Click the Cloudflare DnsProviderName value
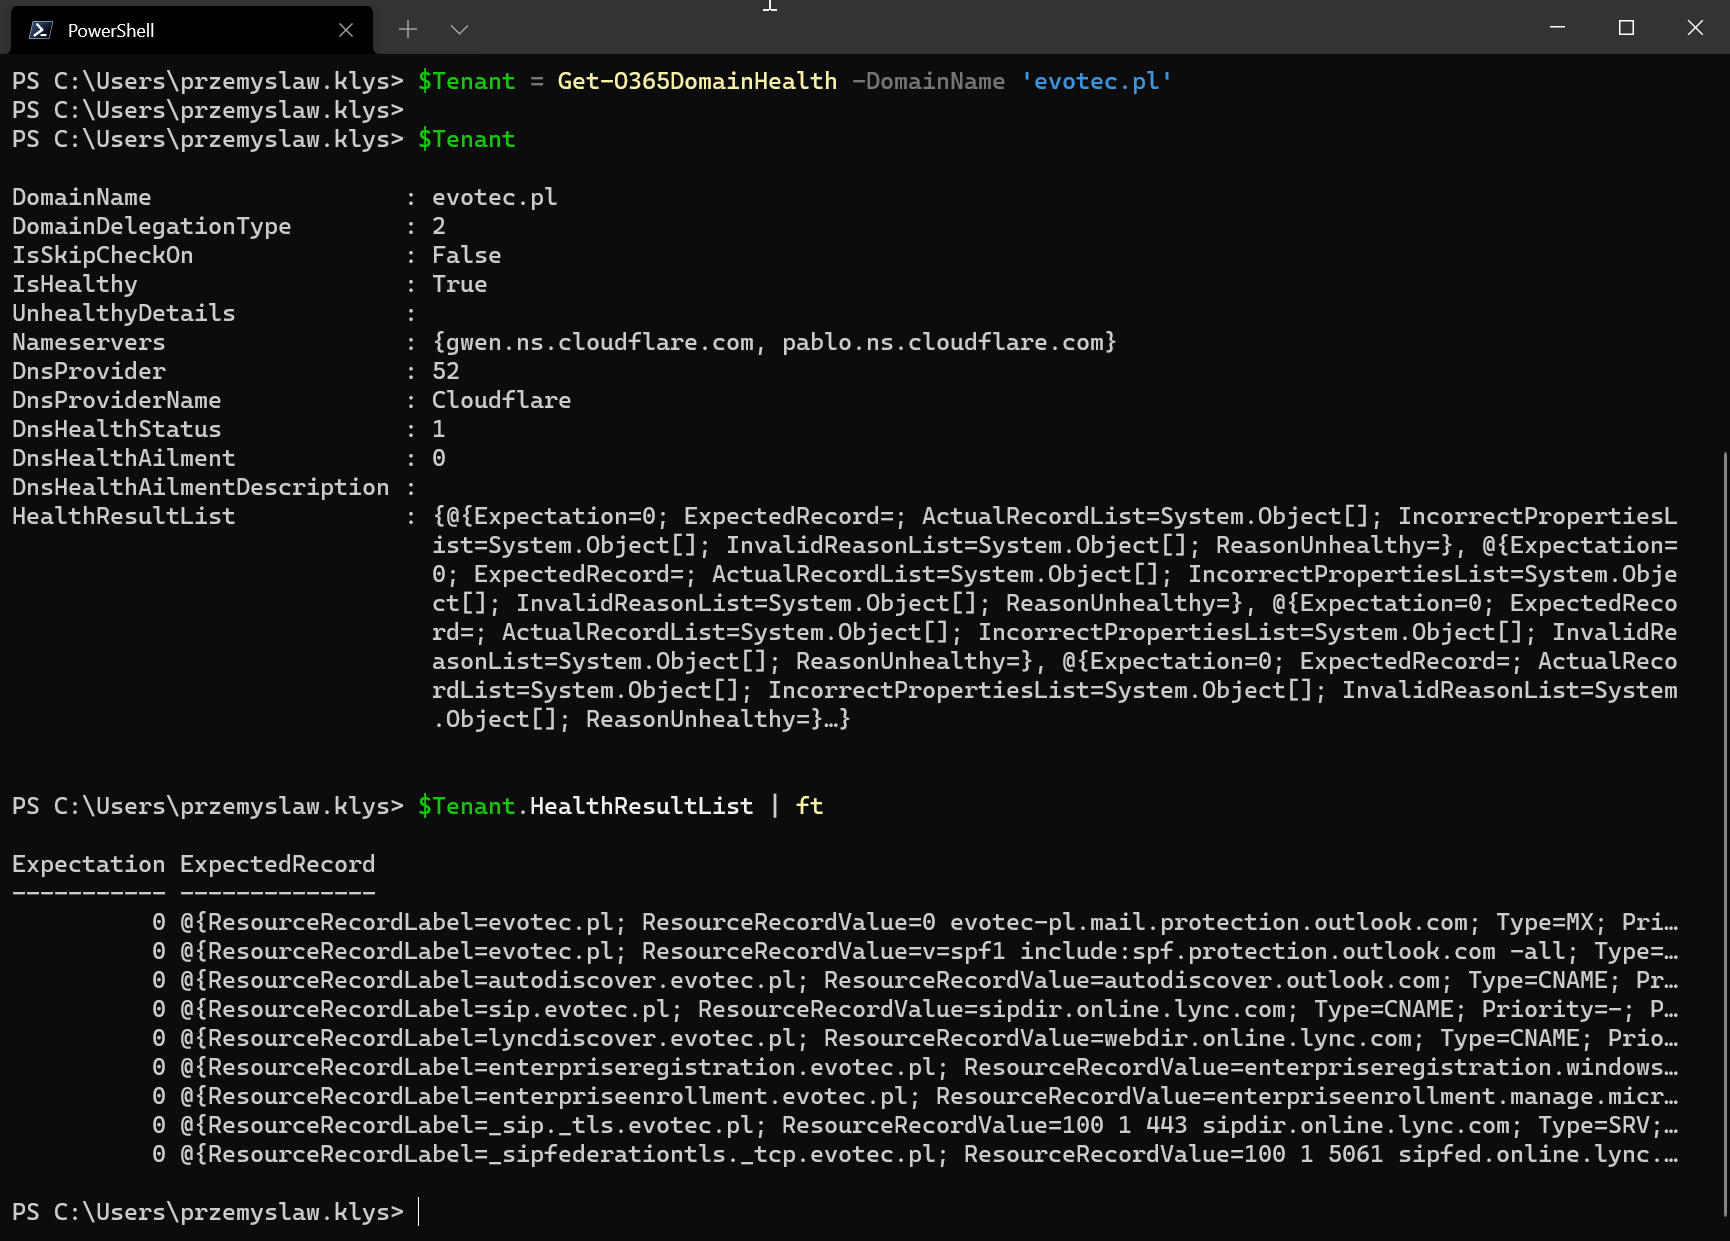1730x1241 pixels. (501, 399)
